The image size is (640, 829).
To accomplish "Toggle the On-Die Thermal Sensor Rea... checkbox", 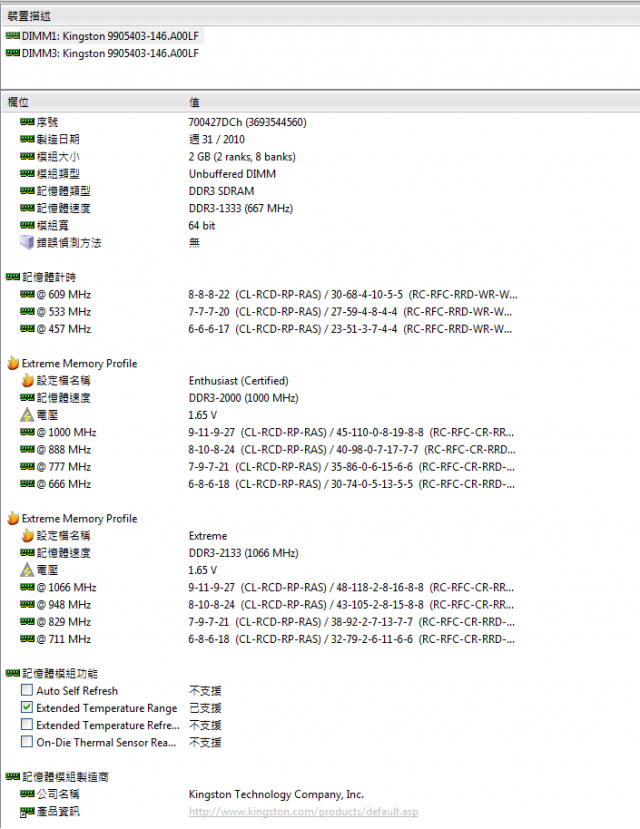I will click(27, 742).
